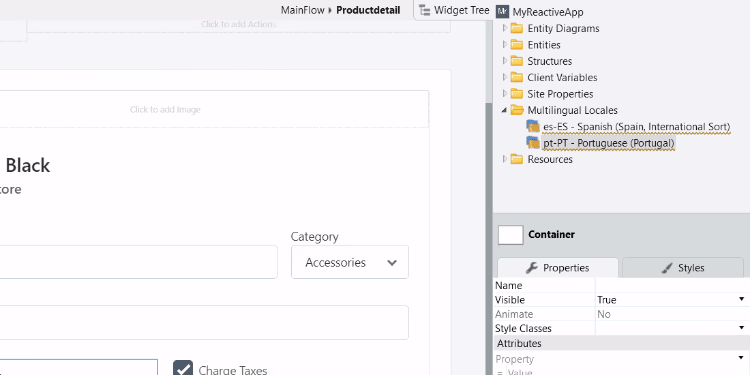This screenshot has height=375, width=750.
Task: Click the input field left of Category
Action: coord(139,262)
